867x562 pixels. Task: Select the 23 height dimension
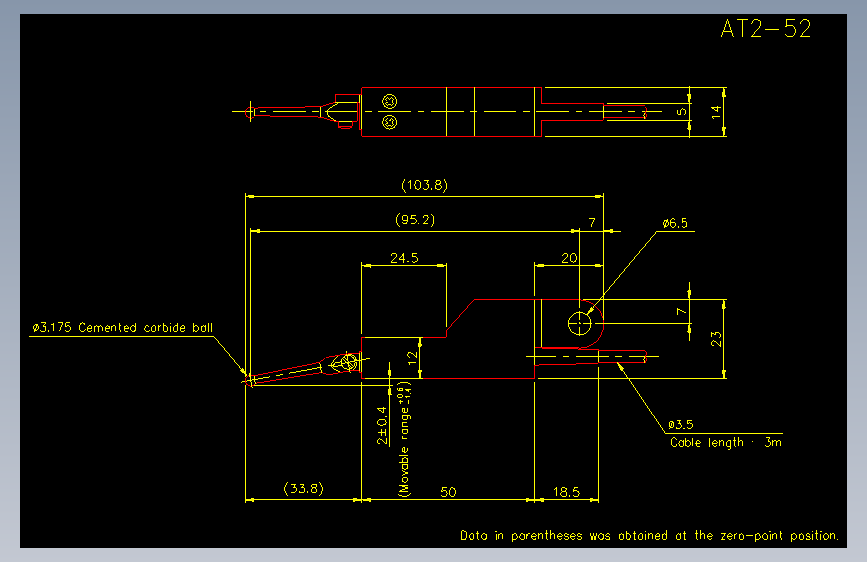point(716,339)
